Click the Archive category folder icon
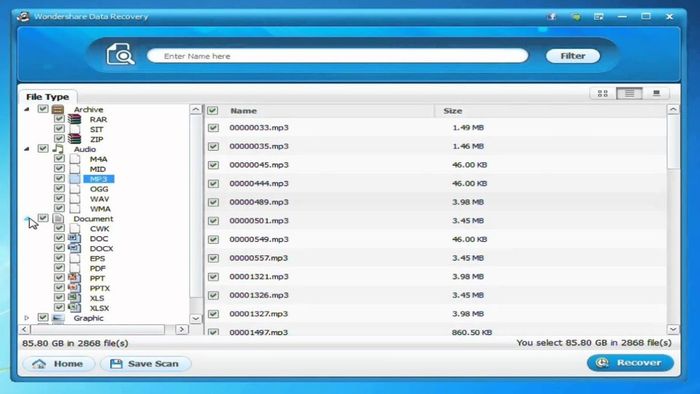 click(58, 109)
